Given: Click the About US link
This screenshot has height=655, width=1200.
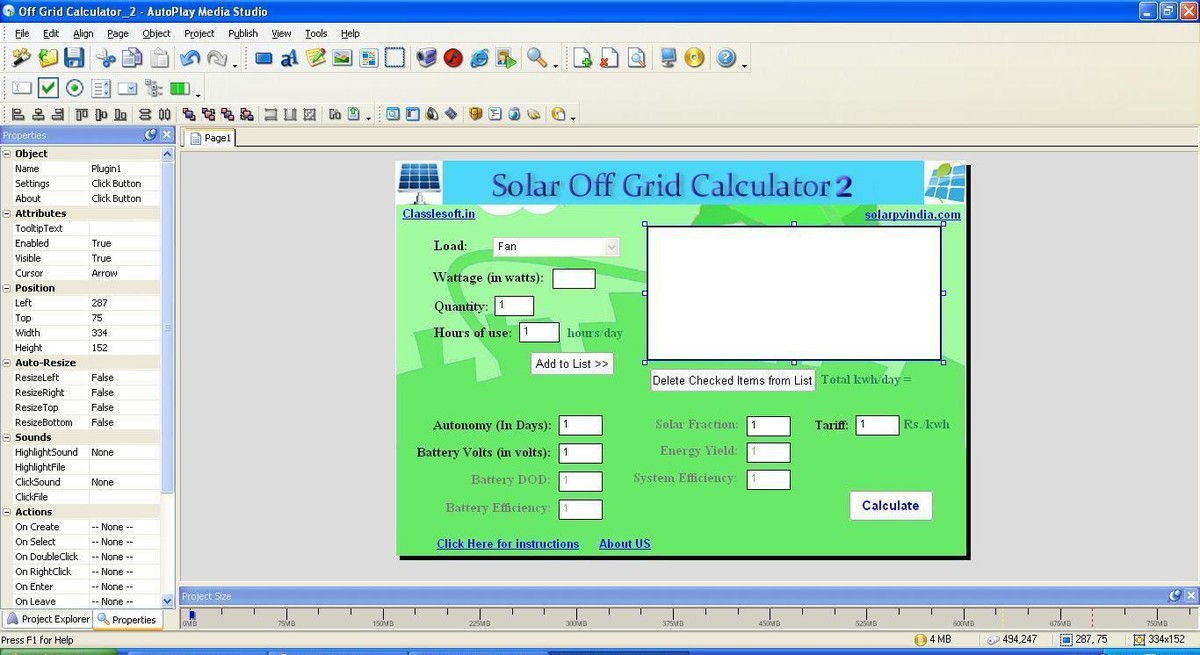Looking at the screenshot, I should pos(625,544).
